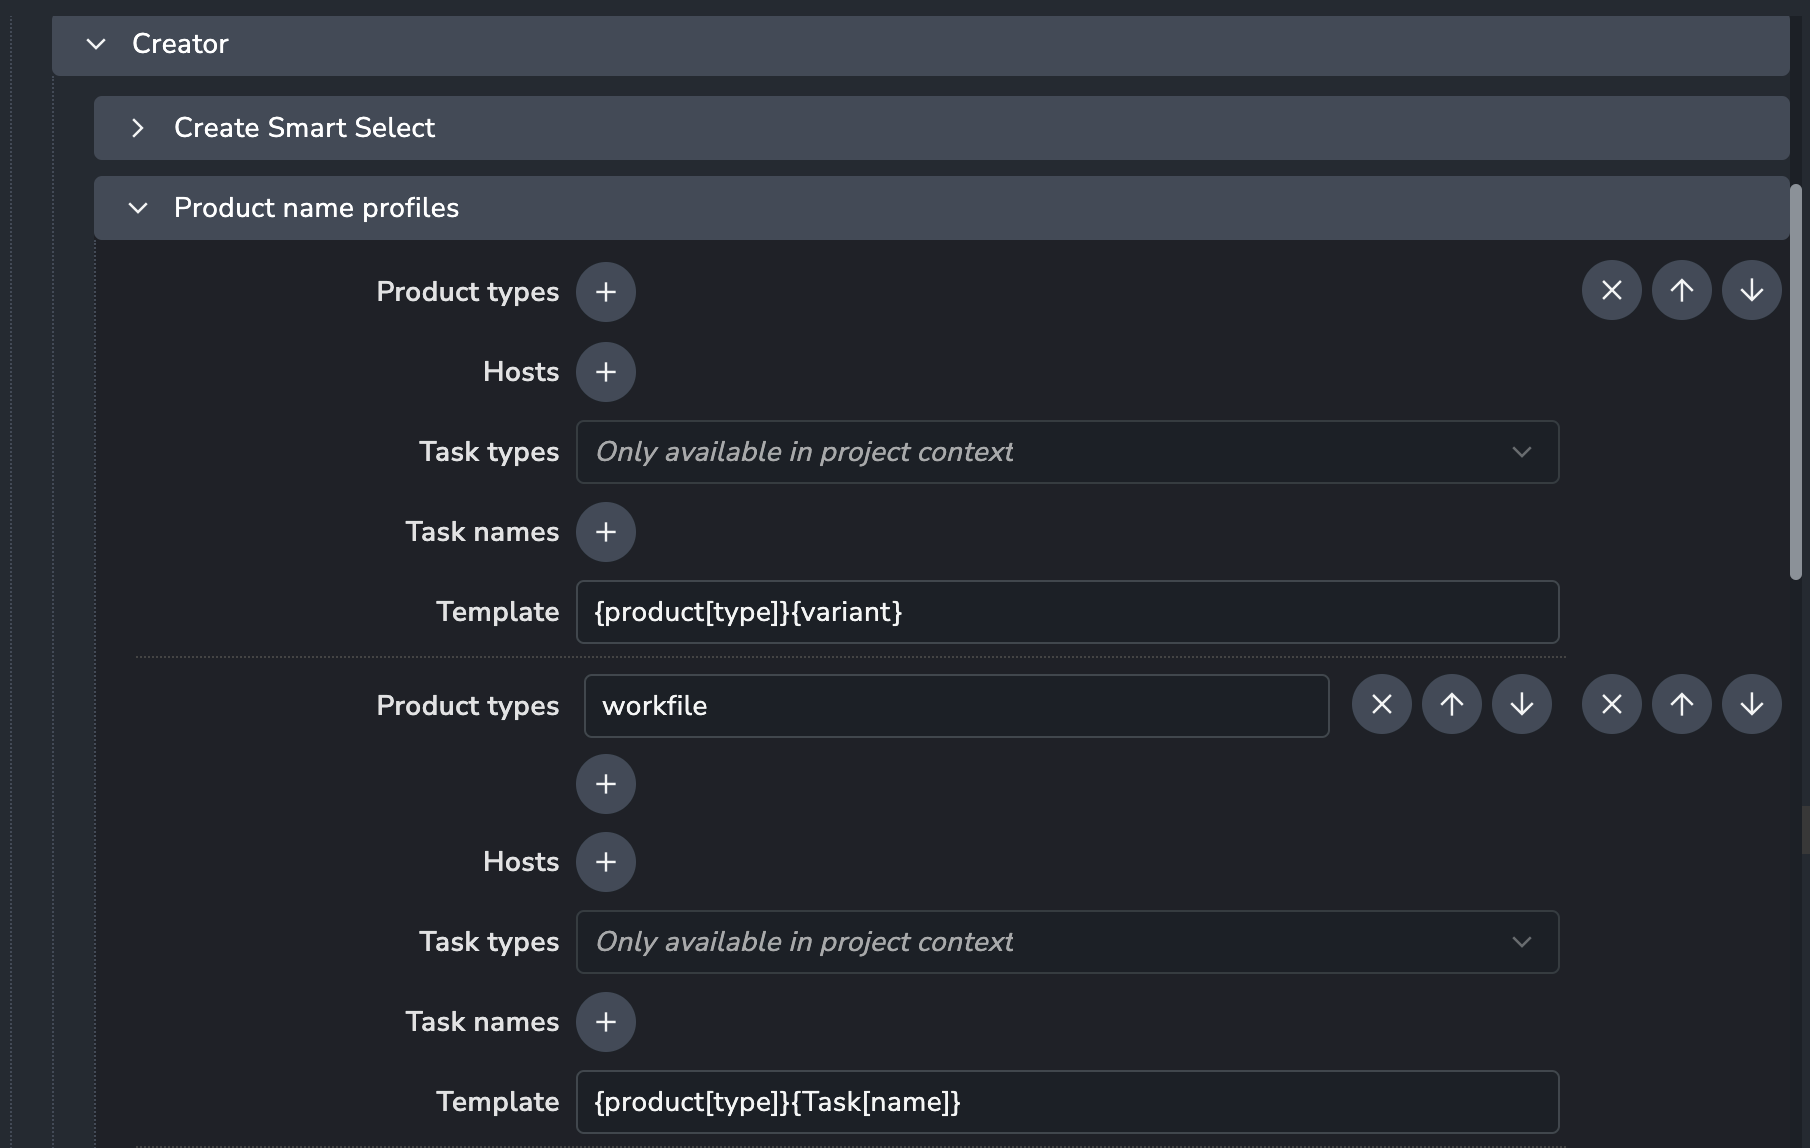Viewport: 1810px width, 1148px height.
Task: Collapse the Product name profiles section
Action: (138, 208)
